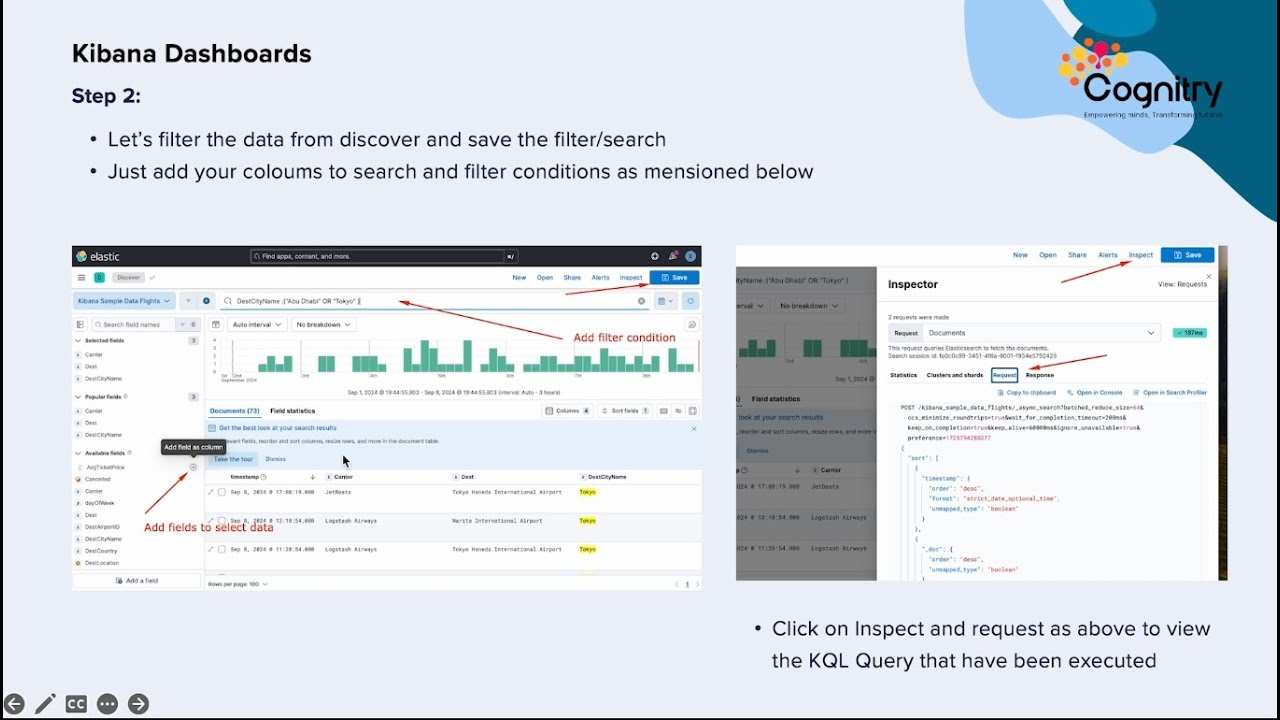Open the field type filter dropdown
1280x720 pixels.
[x=188, y=325]
